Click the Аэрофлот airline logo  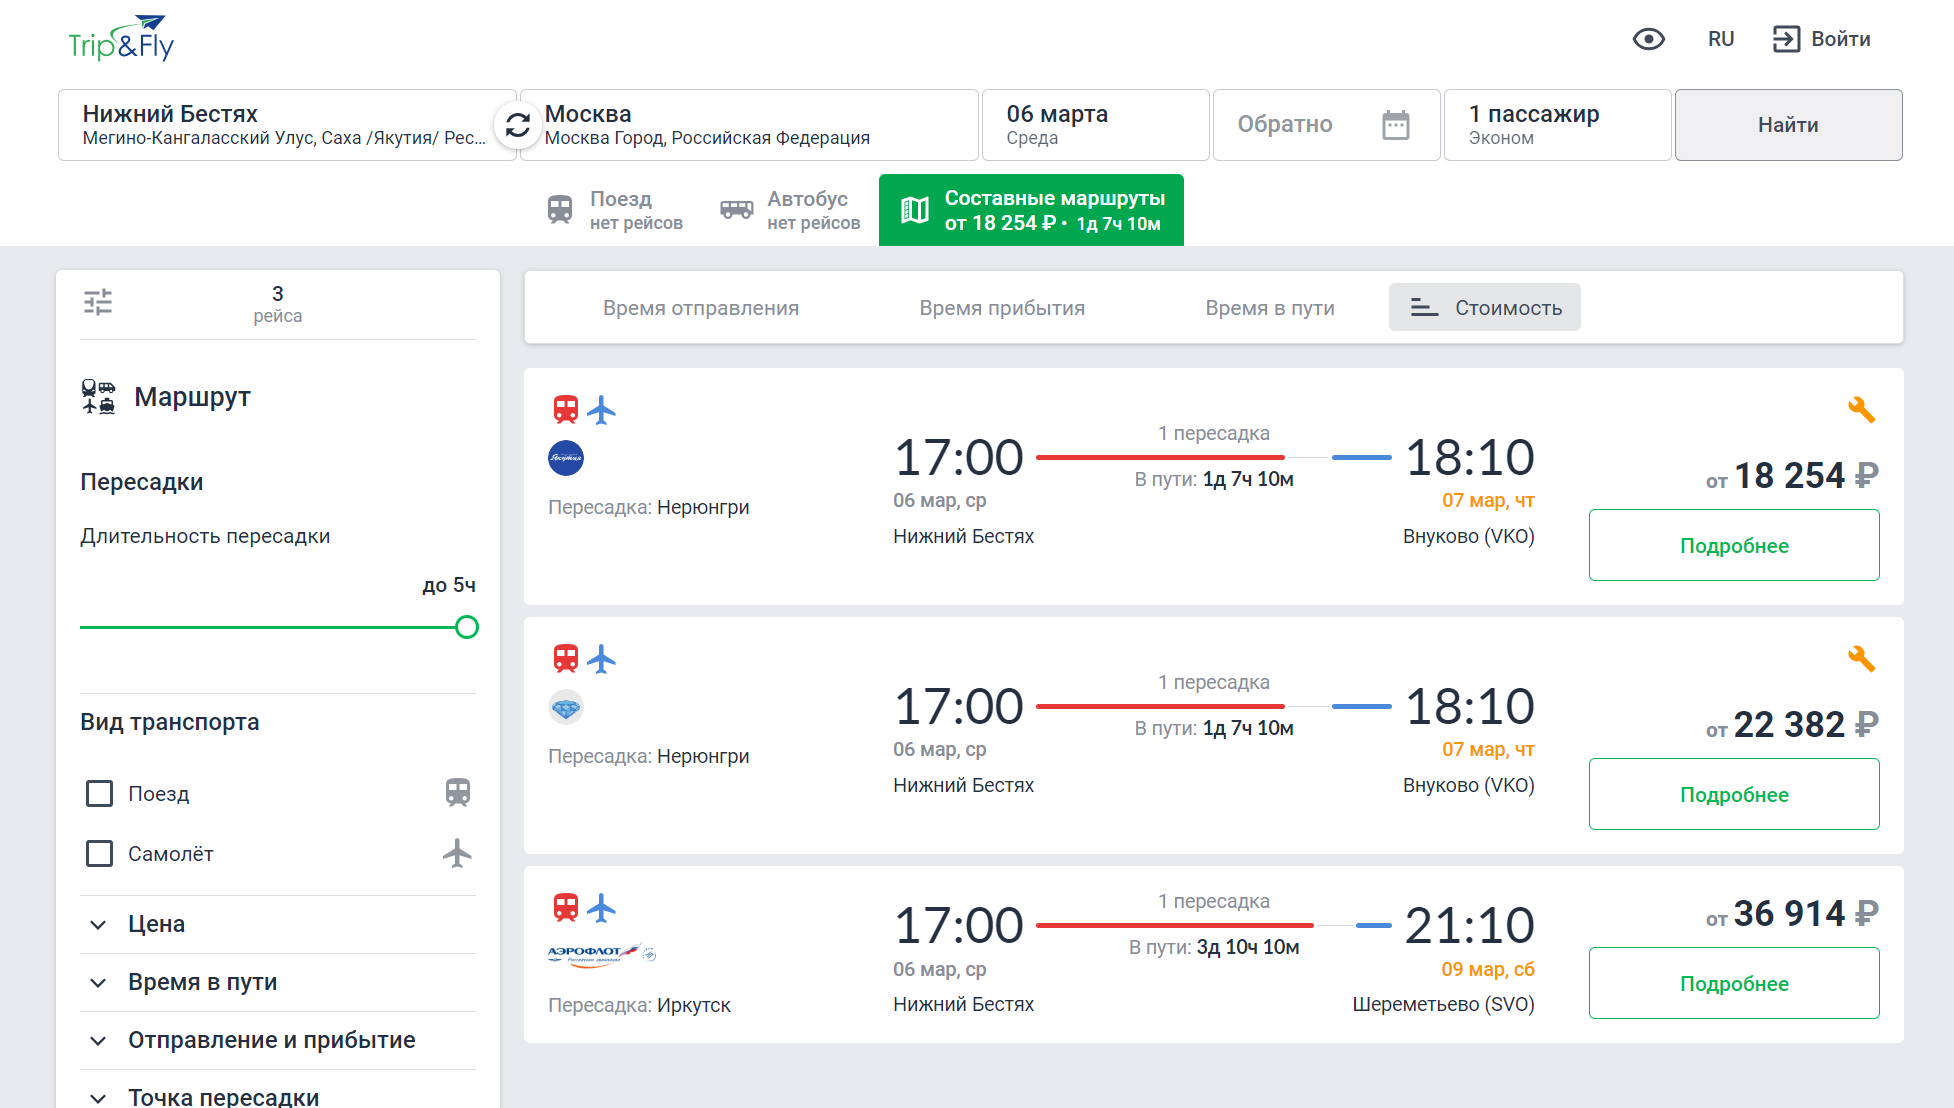click(601, 955)
